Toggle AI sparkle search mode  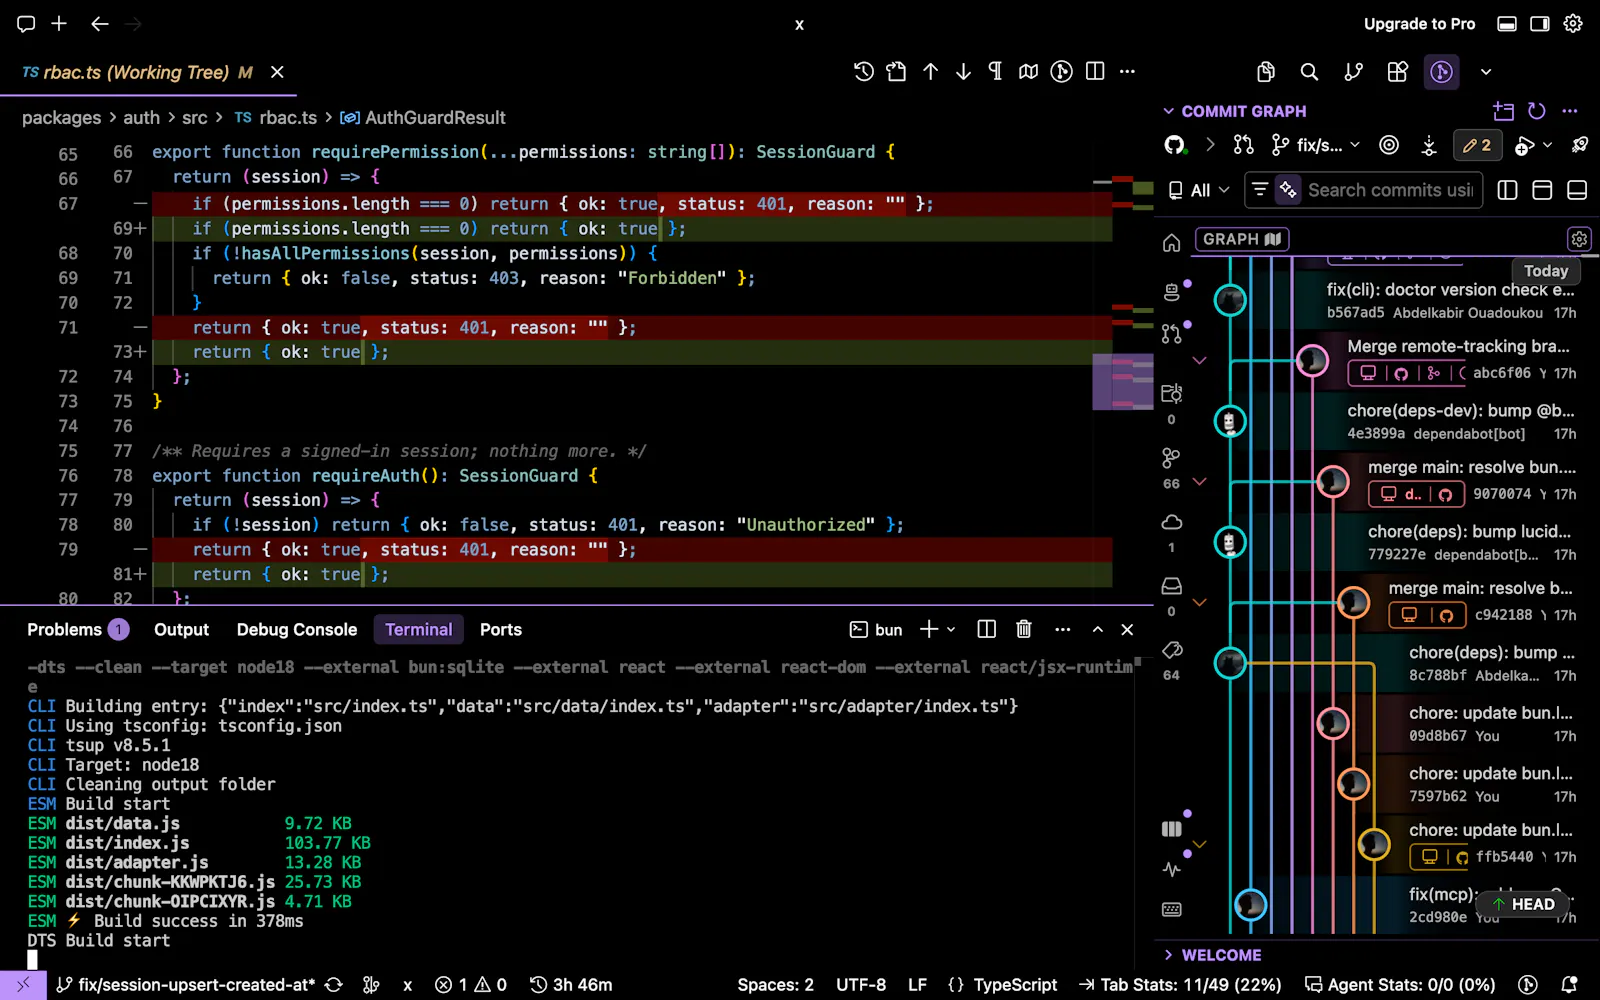1288,189
